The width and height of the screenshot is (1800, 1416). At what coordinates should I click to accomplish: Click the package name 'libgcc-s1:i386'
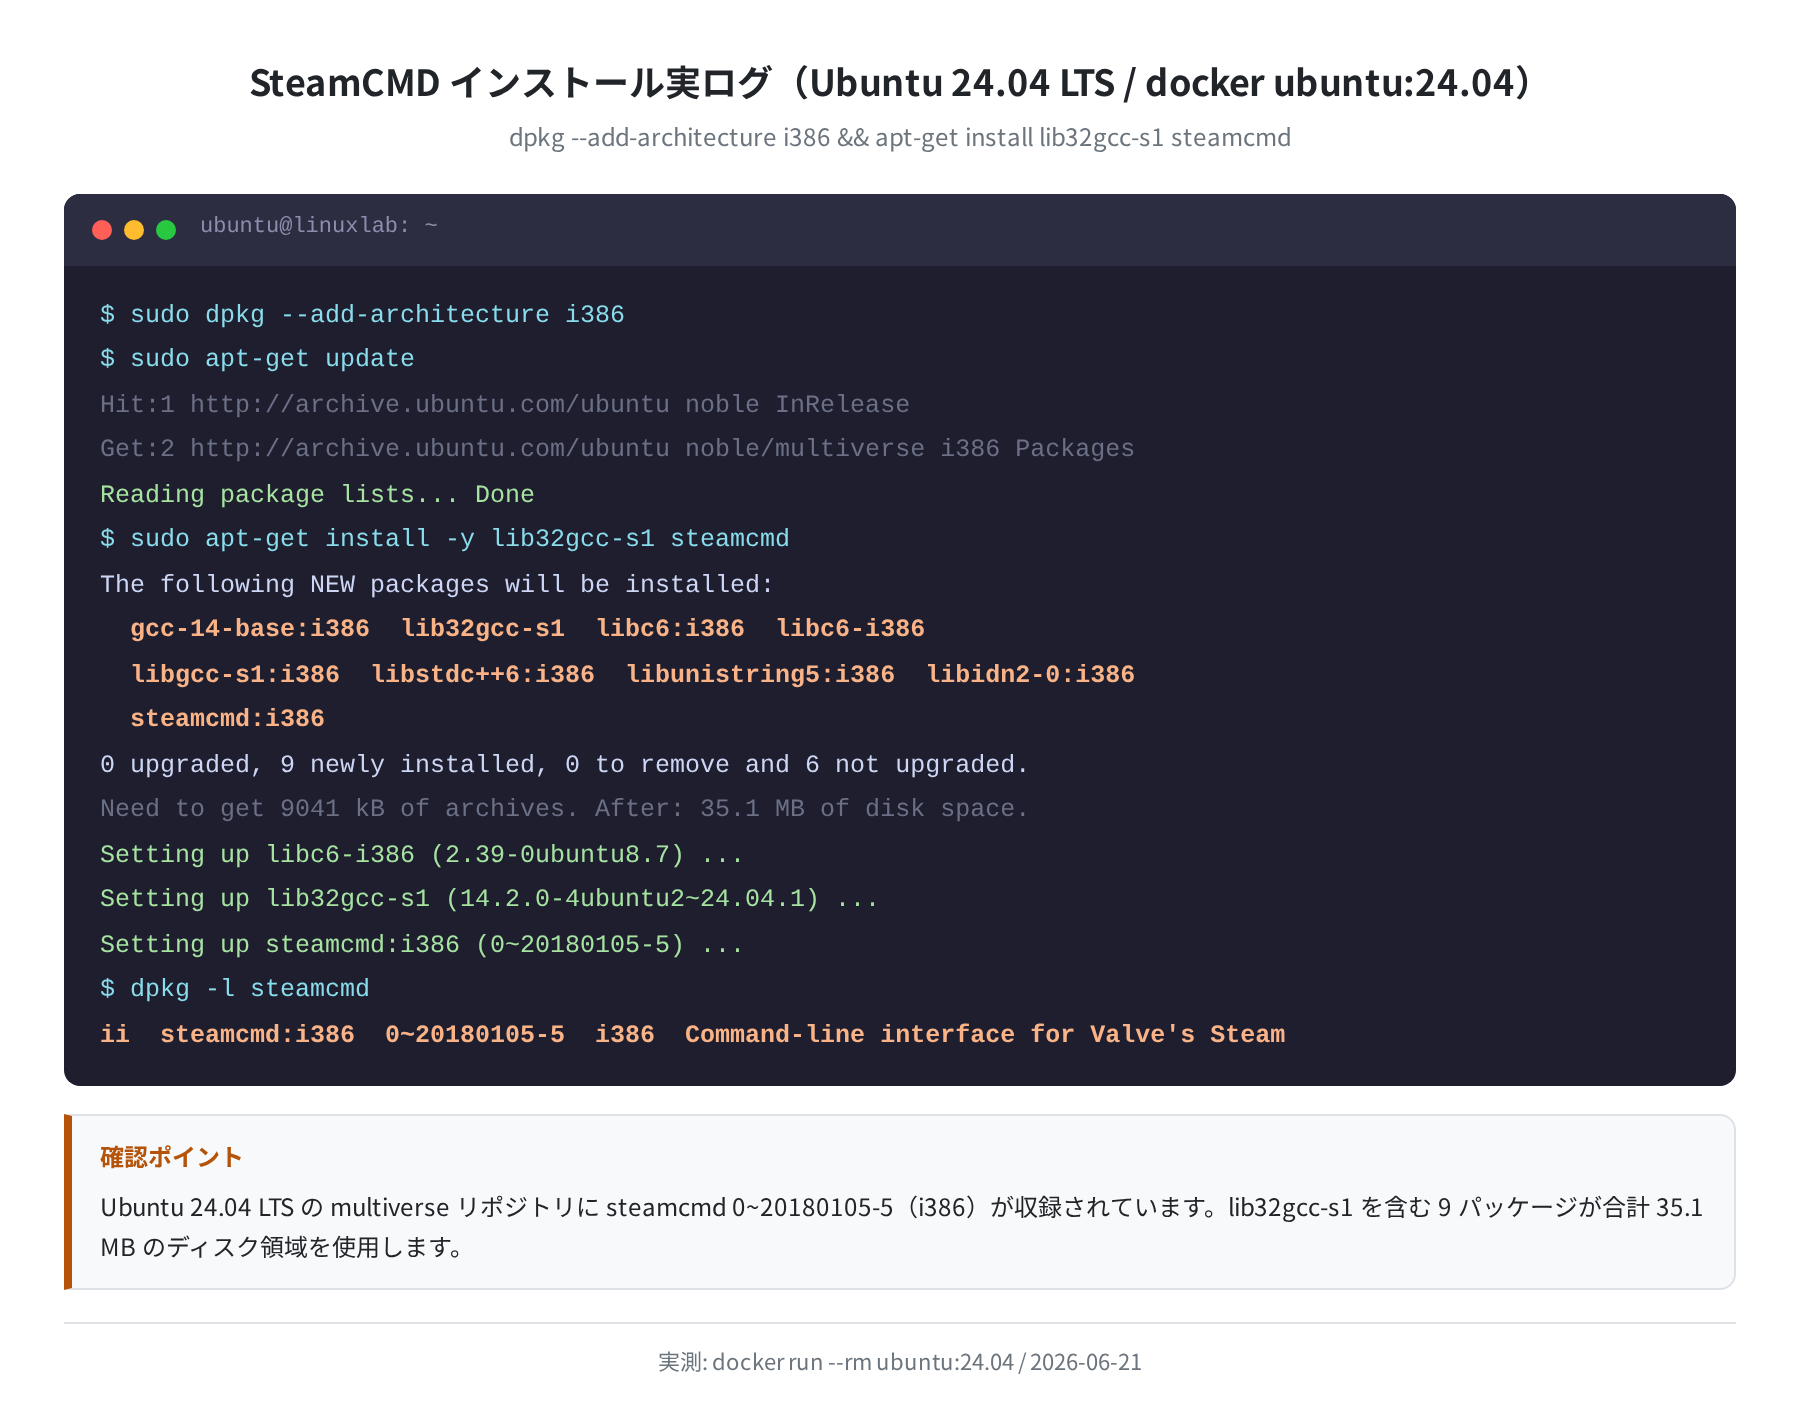(x=235, y=674)
